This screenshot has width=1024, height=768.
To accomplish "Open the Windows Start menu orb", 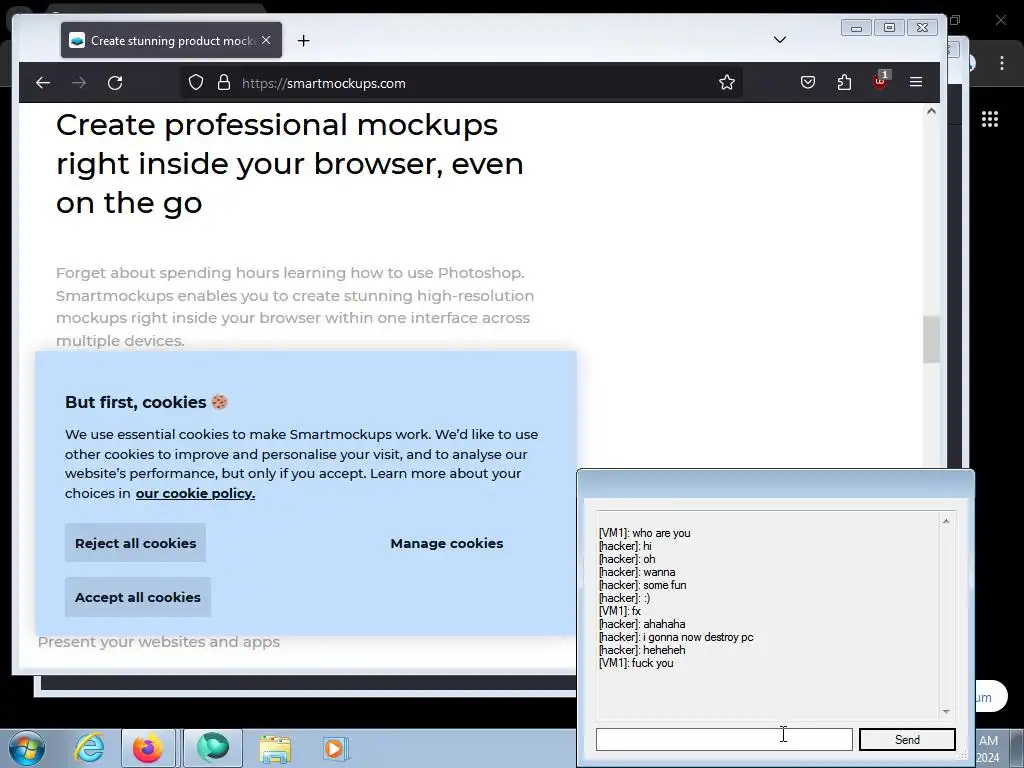I will [27, 748].
